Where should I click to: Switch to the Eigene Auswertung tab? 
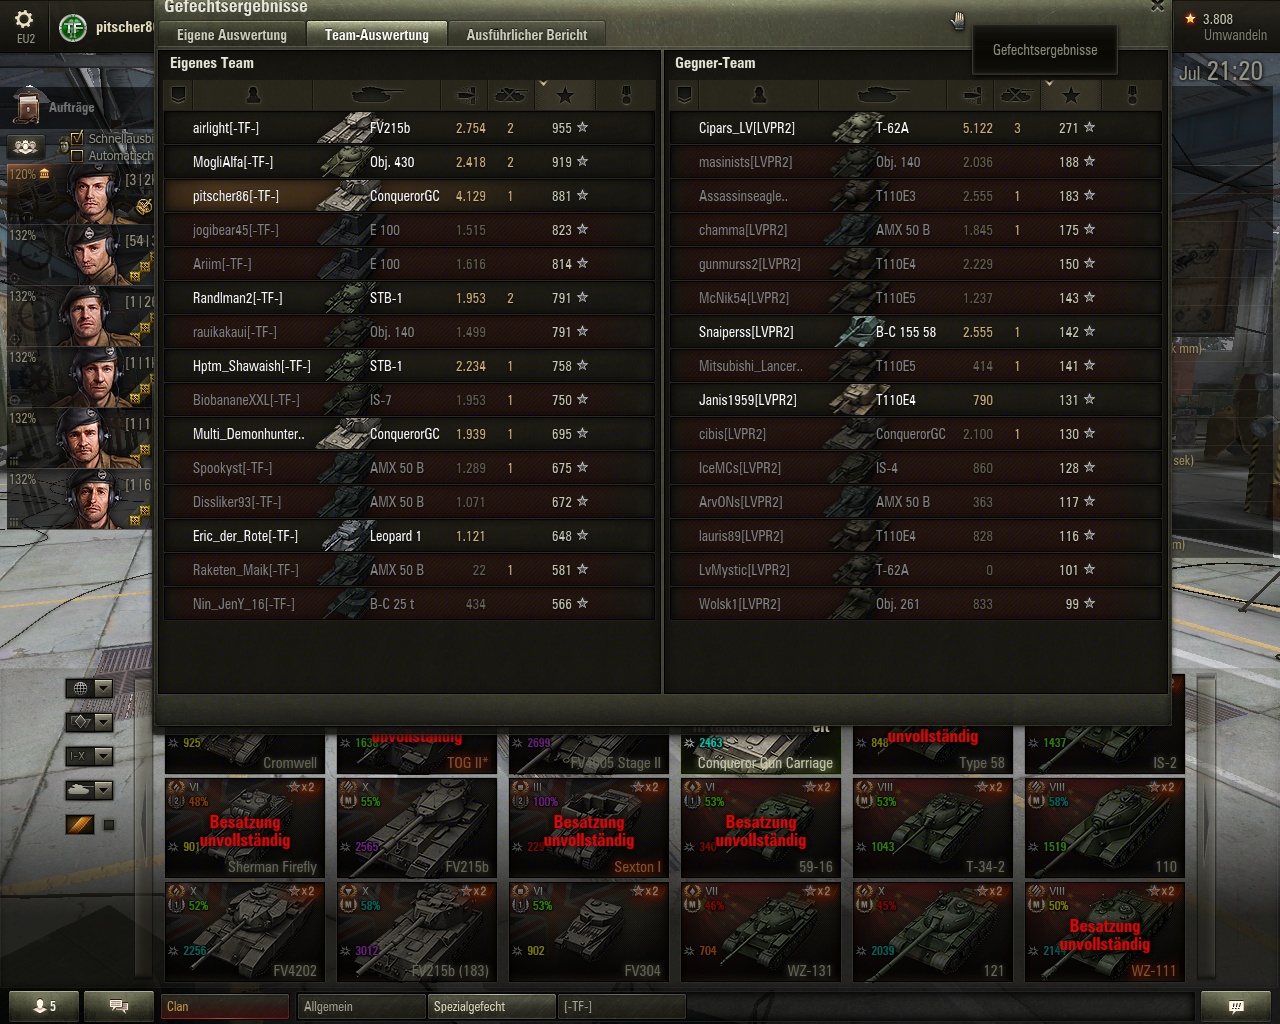point(232,35)
